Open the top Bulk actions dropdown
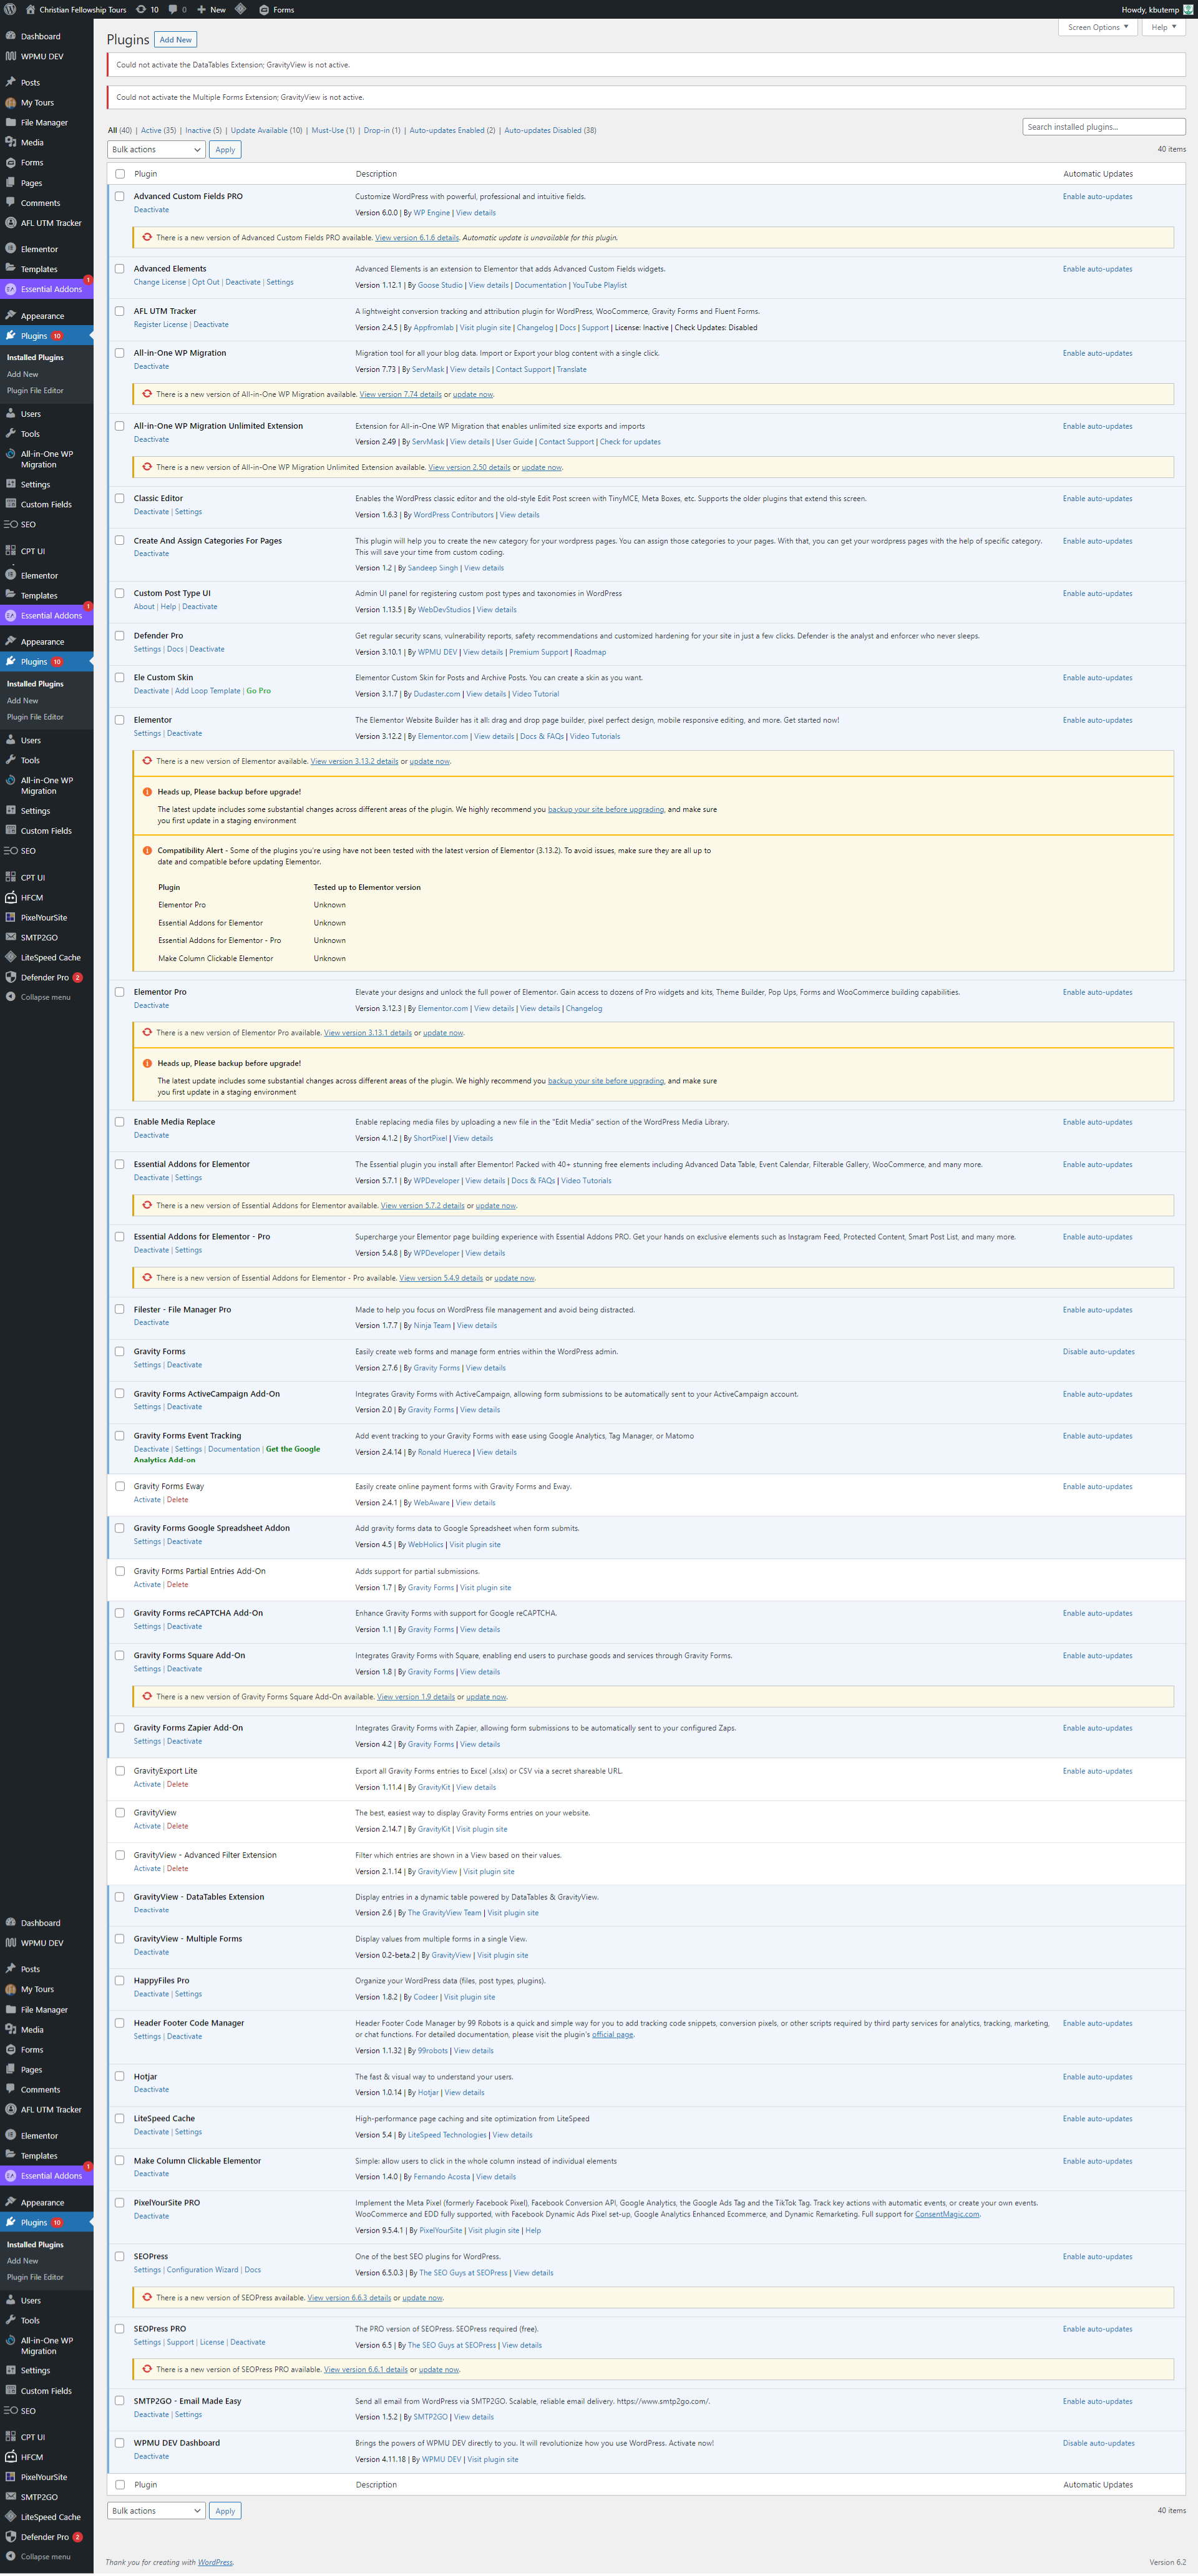This screenshot has height=2576, width=1198. tap(156, 149)
